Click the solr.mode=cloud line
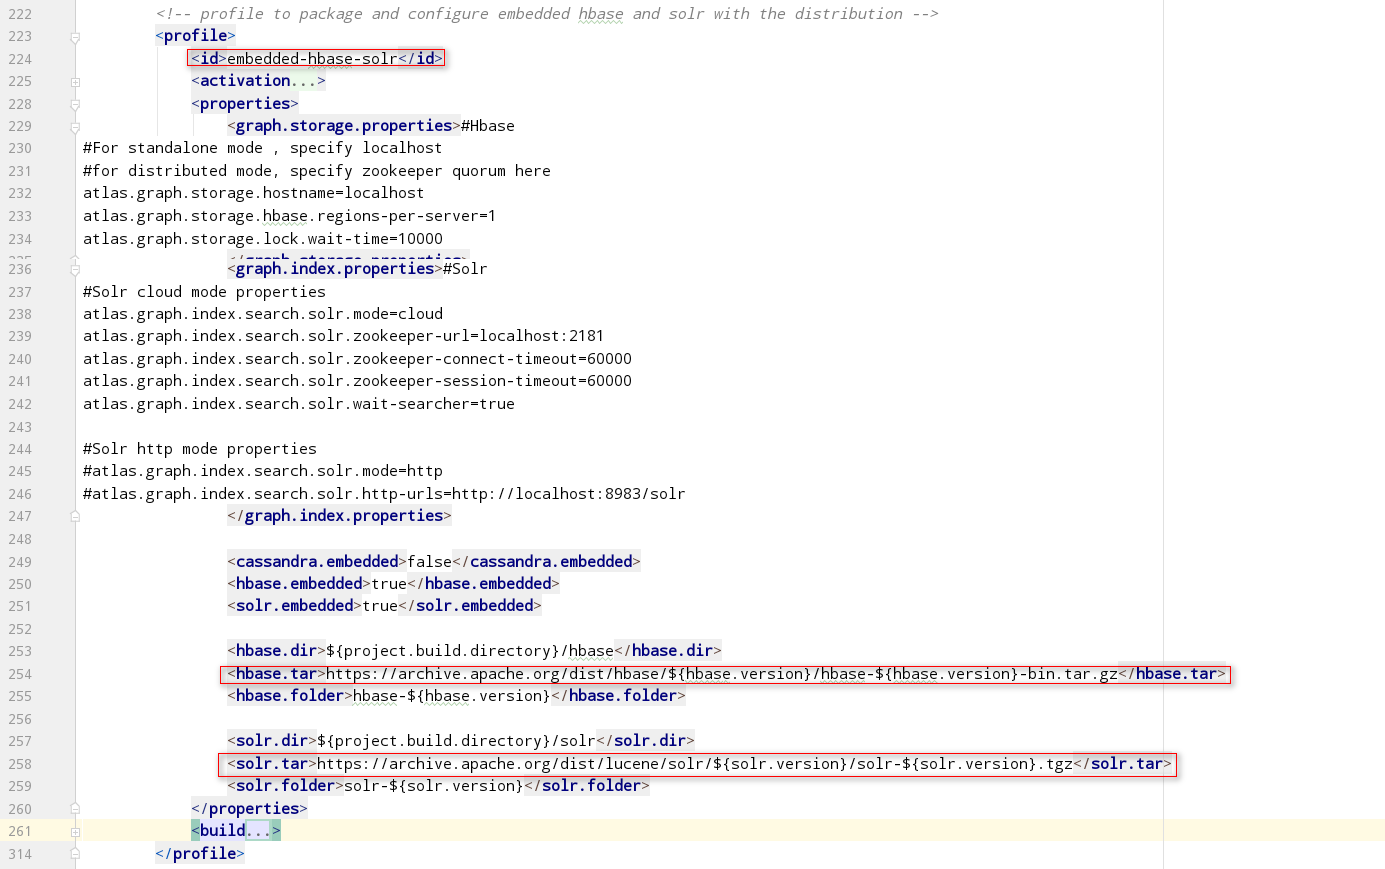This screenshot has height=869, width=1385. [263, 314]
